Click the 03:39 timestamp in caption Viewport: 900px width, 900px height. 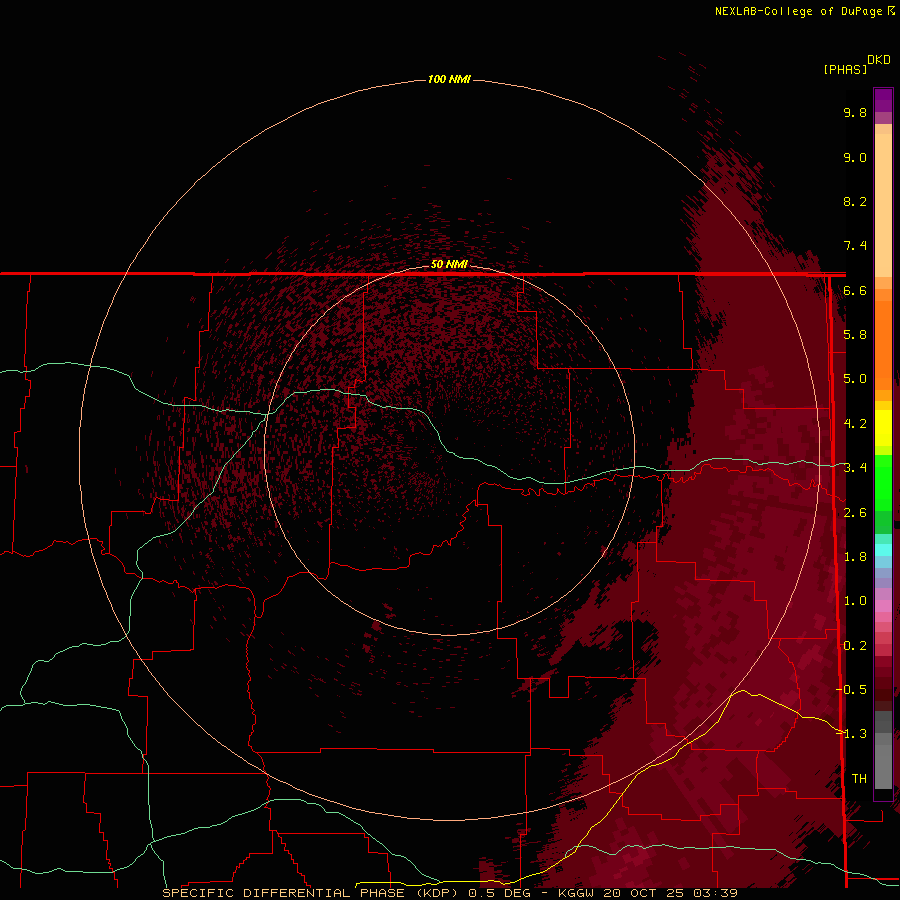point(718,893)
